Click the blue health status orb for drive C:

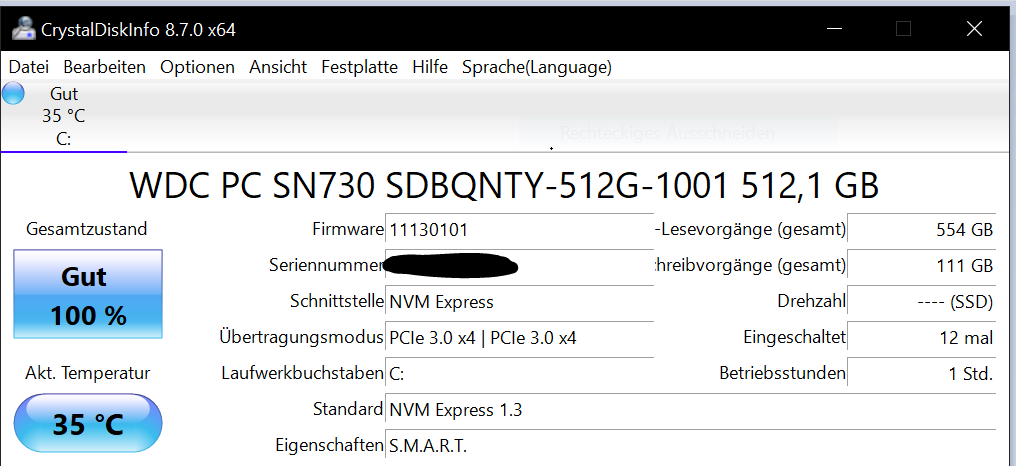[13, 94]
